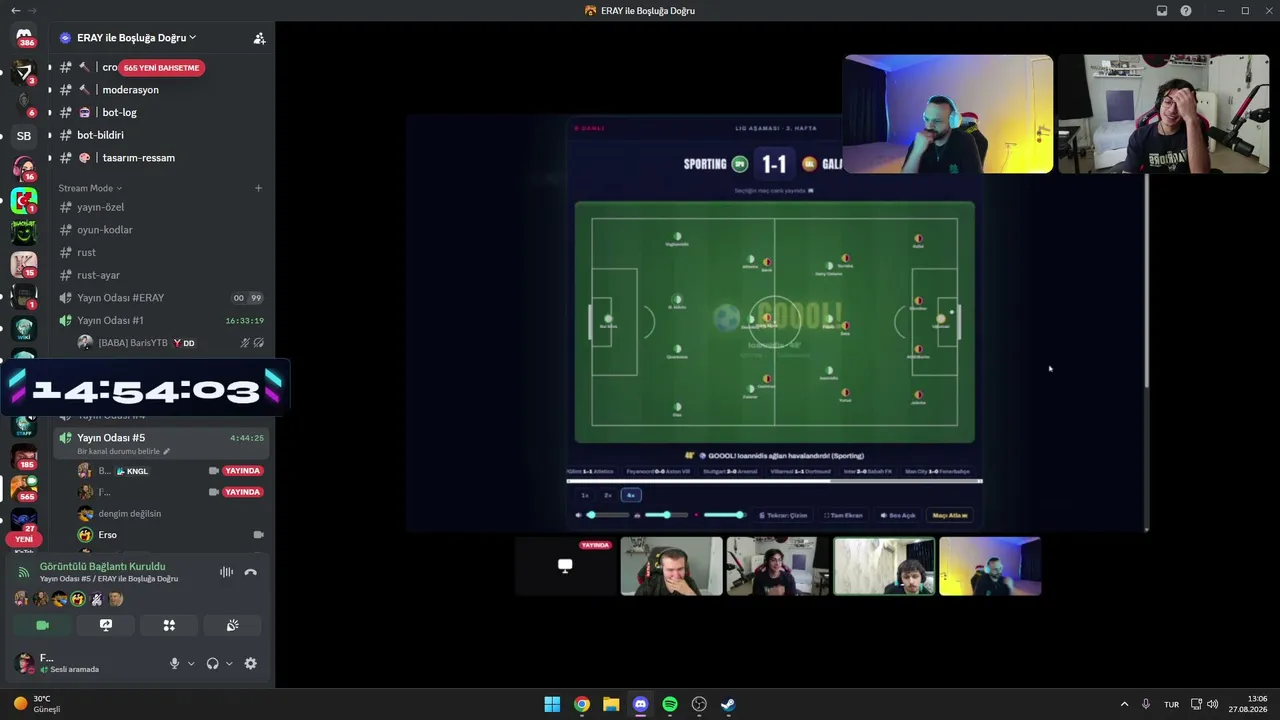The width and height of the screenshot is (1280, 720).
Task: Show hidden system tray icons
Action: coord(1124,704)
